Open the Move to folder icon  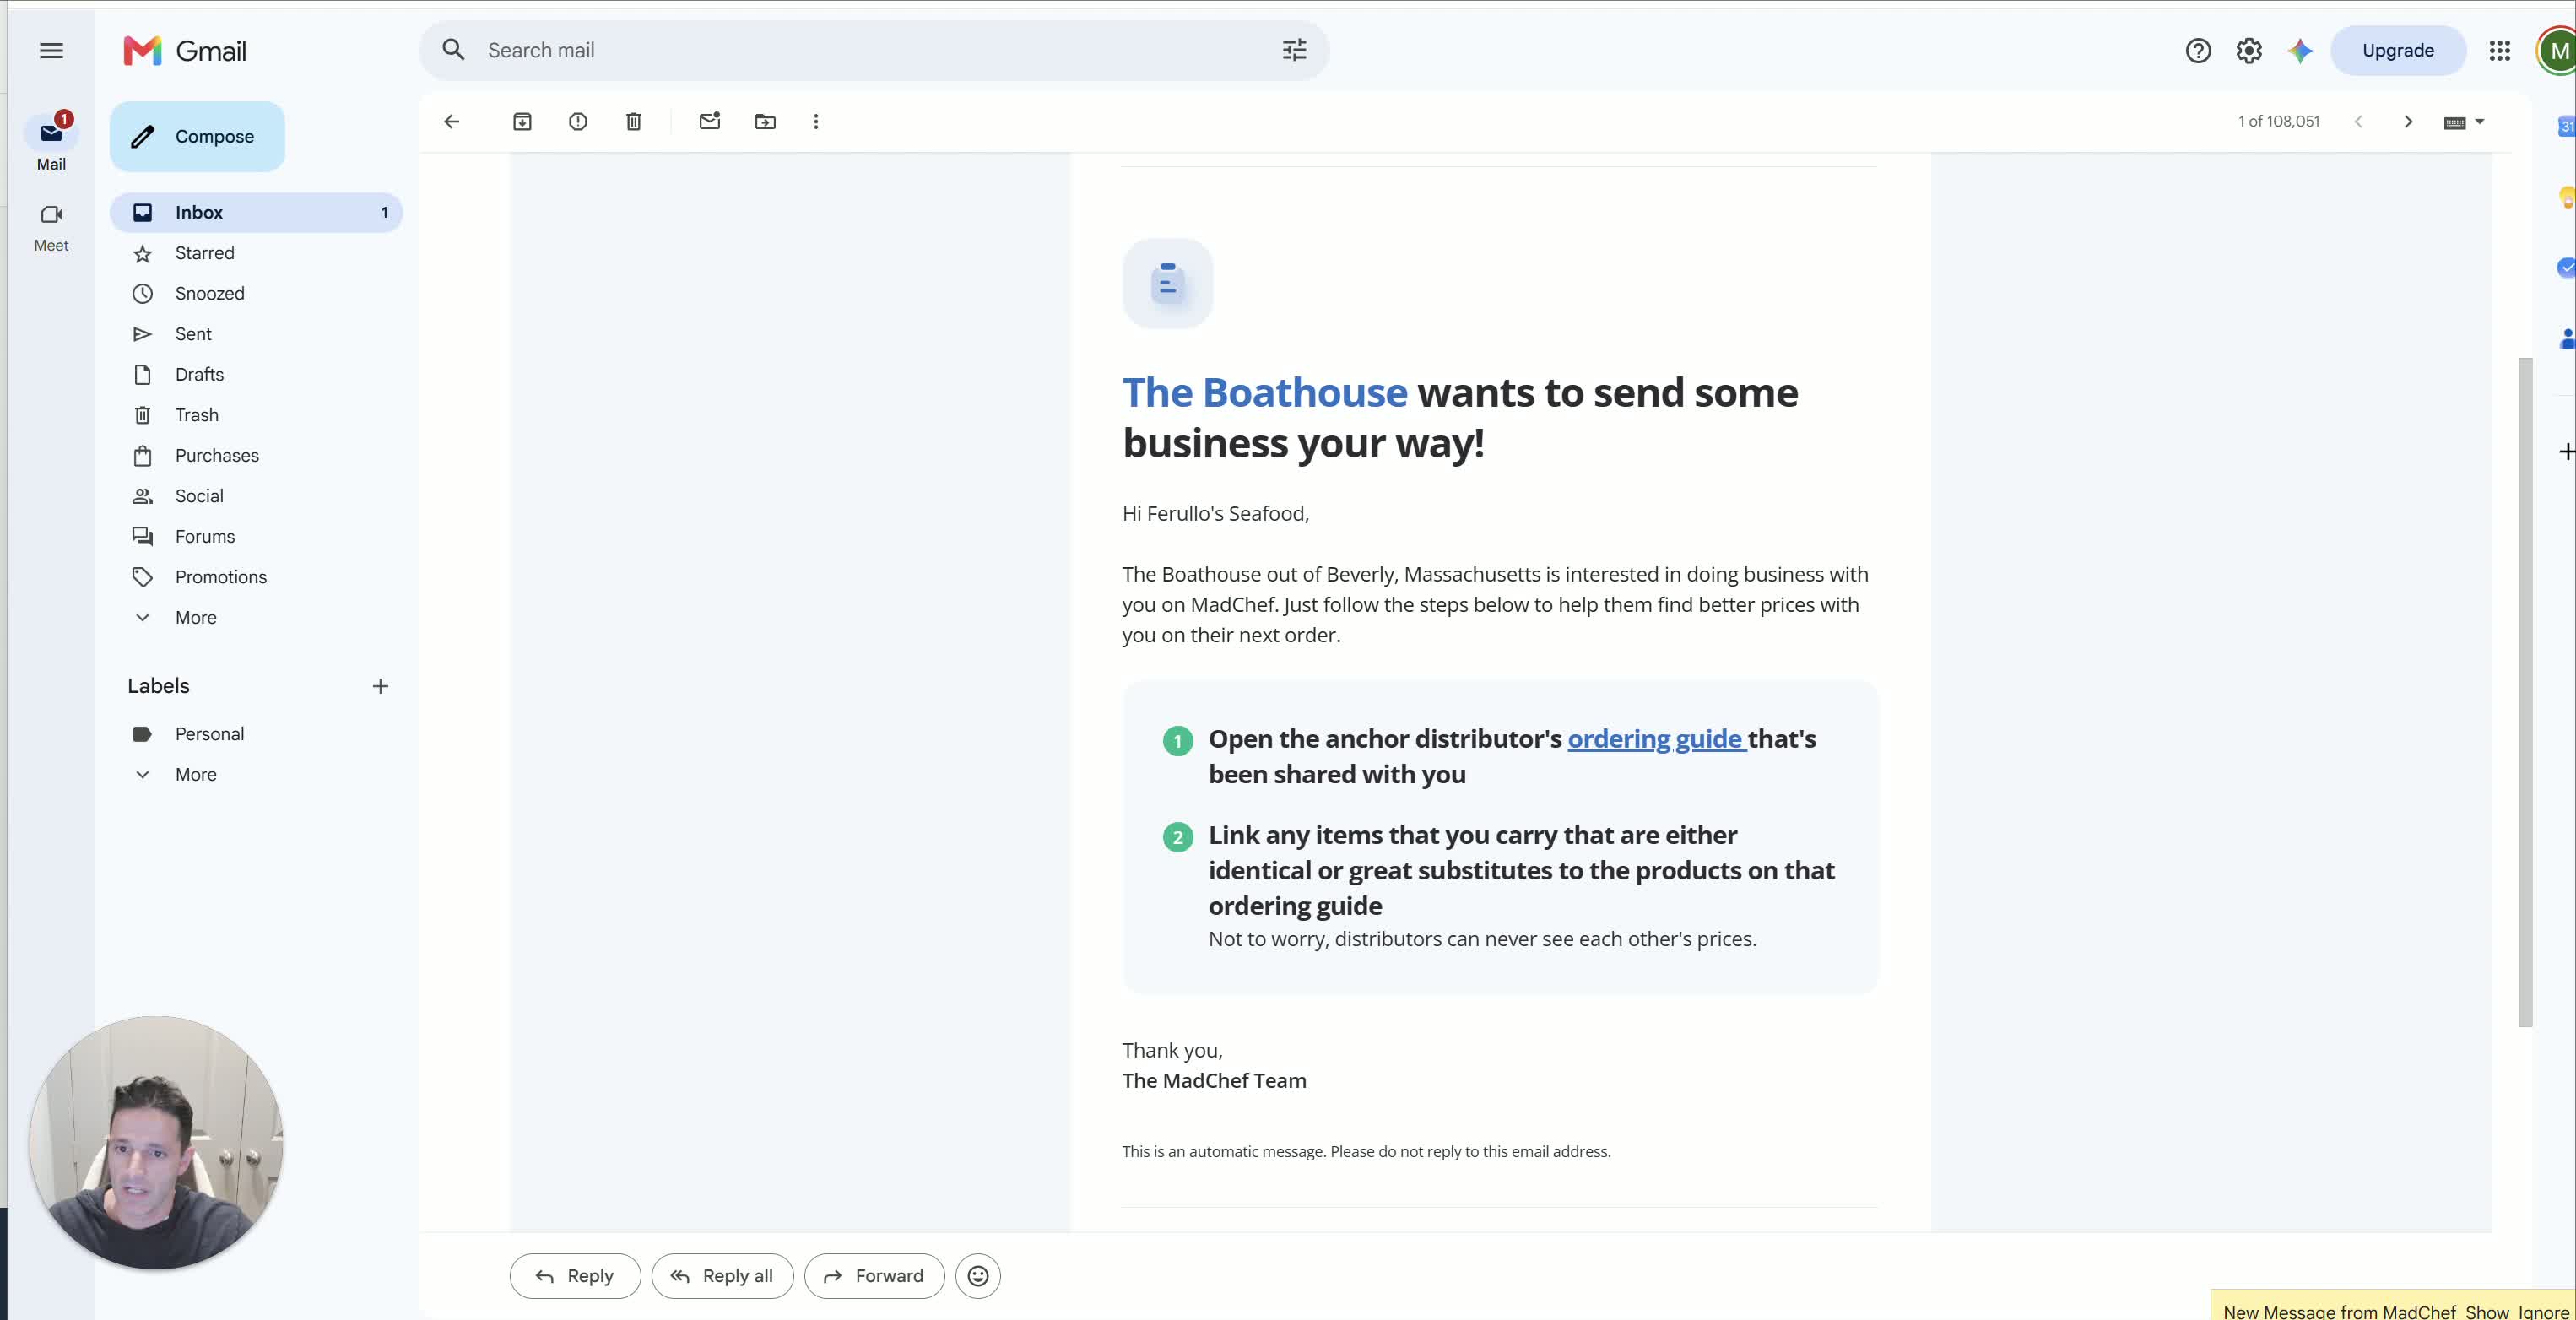pyautogui.click(x=765, y=121)
